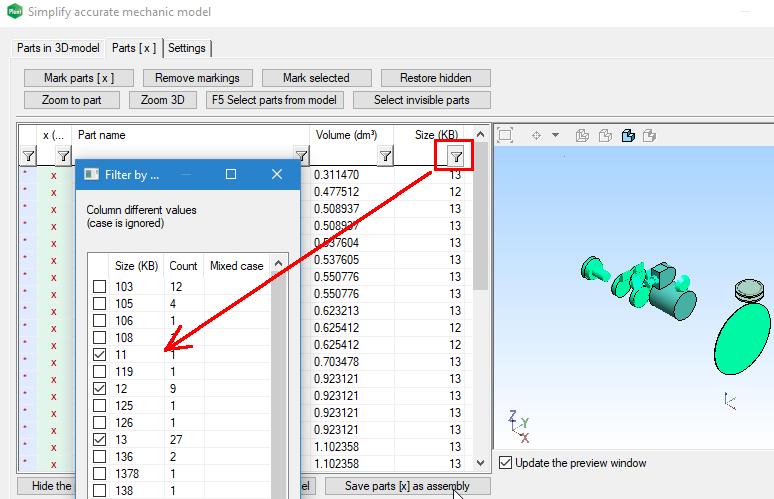The width and height of the screenshot is (774, 499).
Task: Click the Size (KB) column filter icon
Action: (456, 155)
